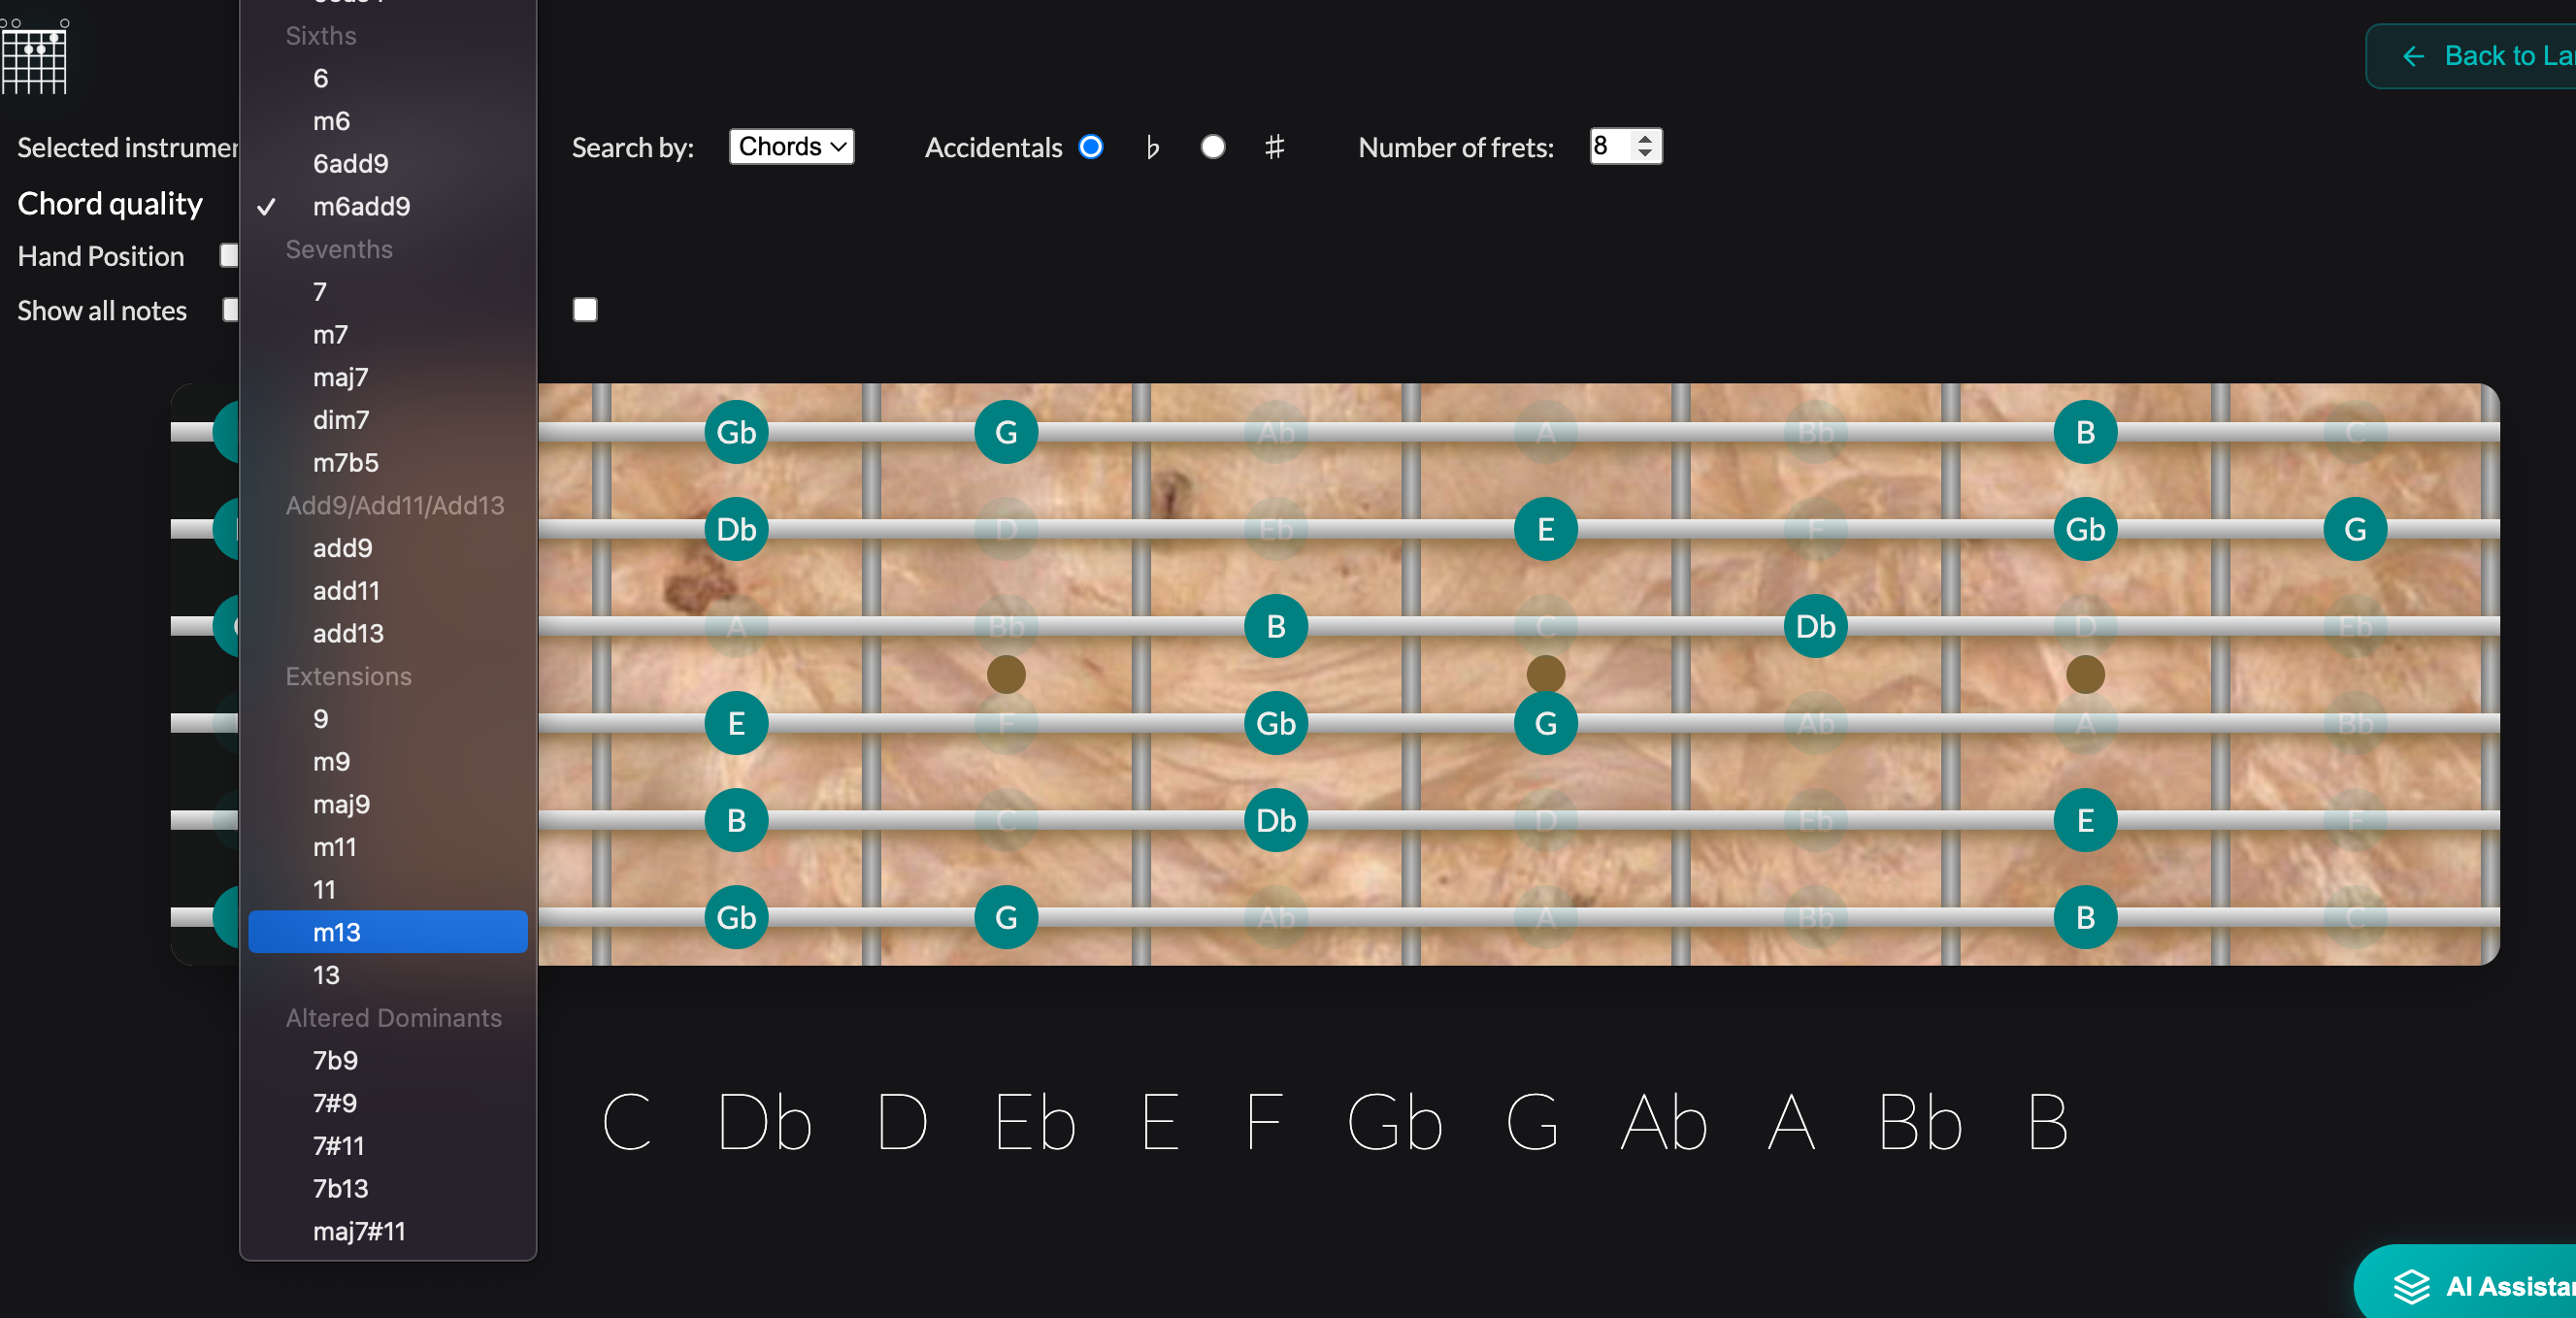Screen dimensions: 2576x1318
Task: Check the Show all notes checkbox
Action: pos(231,310)
